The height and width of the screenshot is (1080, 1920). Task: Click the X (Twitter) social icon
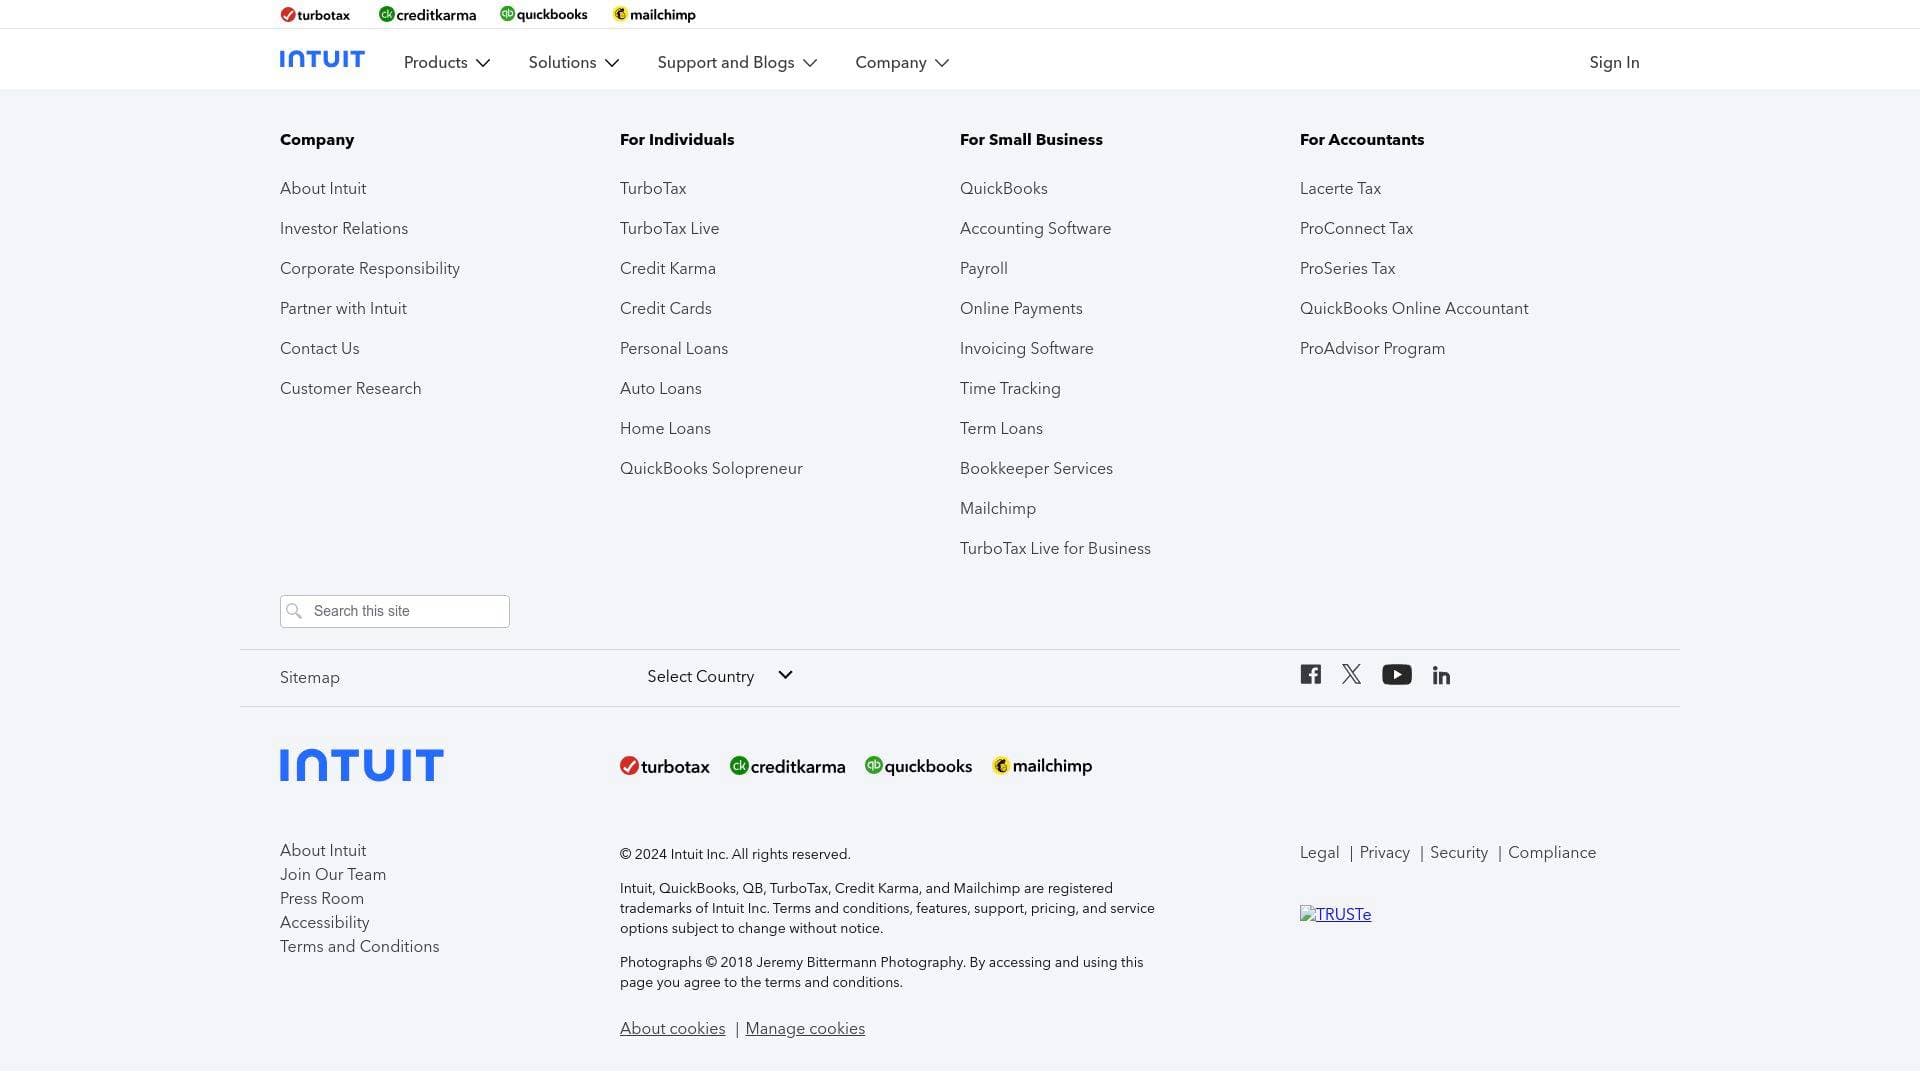click(x=1352, y=674)
